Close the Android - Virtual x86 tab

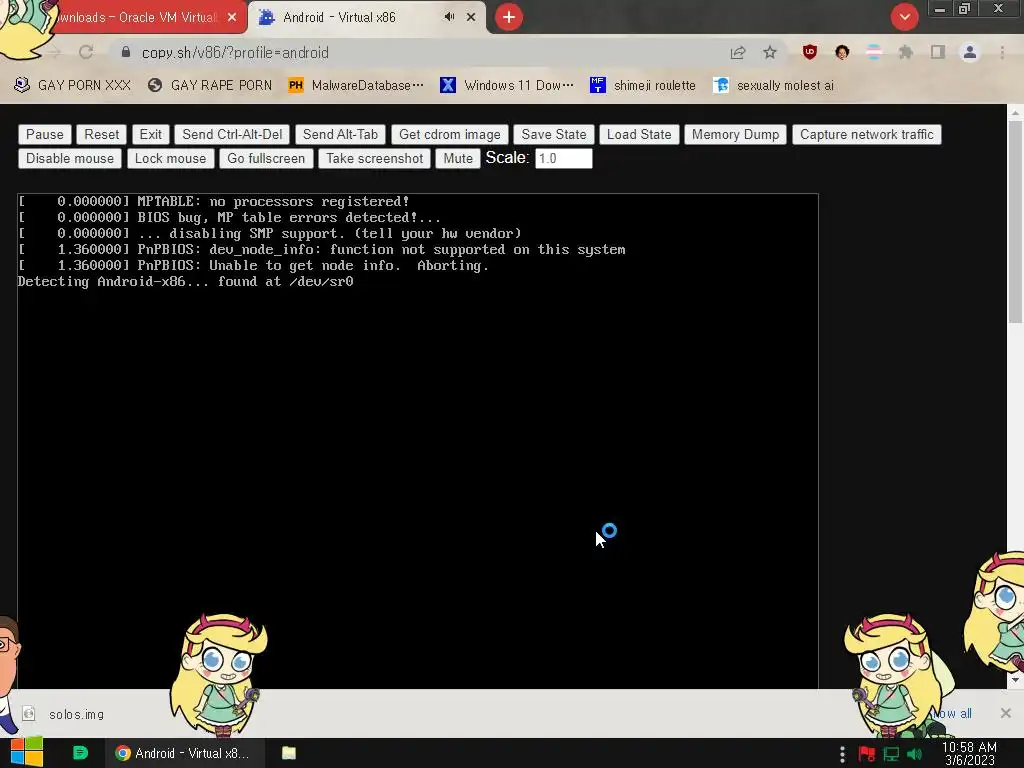tap(471, 17)
